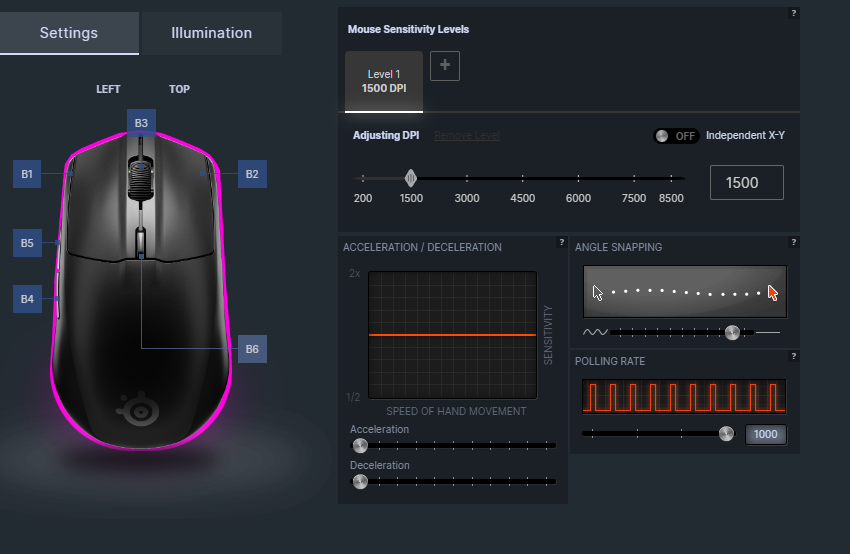
Task: Click the DPI value input field
Action: [x=746, y=183]
